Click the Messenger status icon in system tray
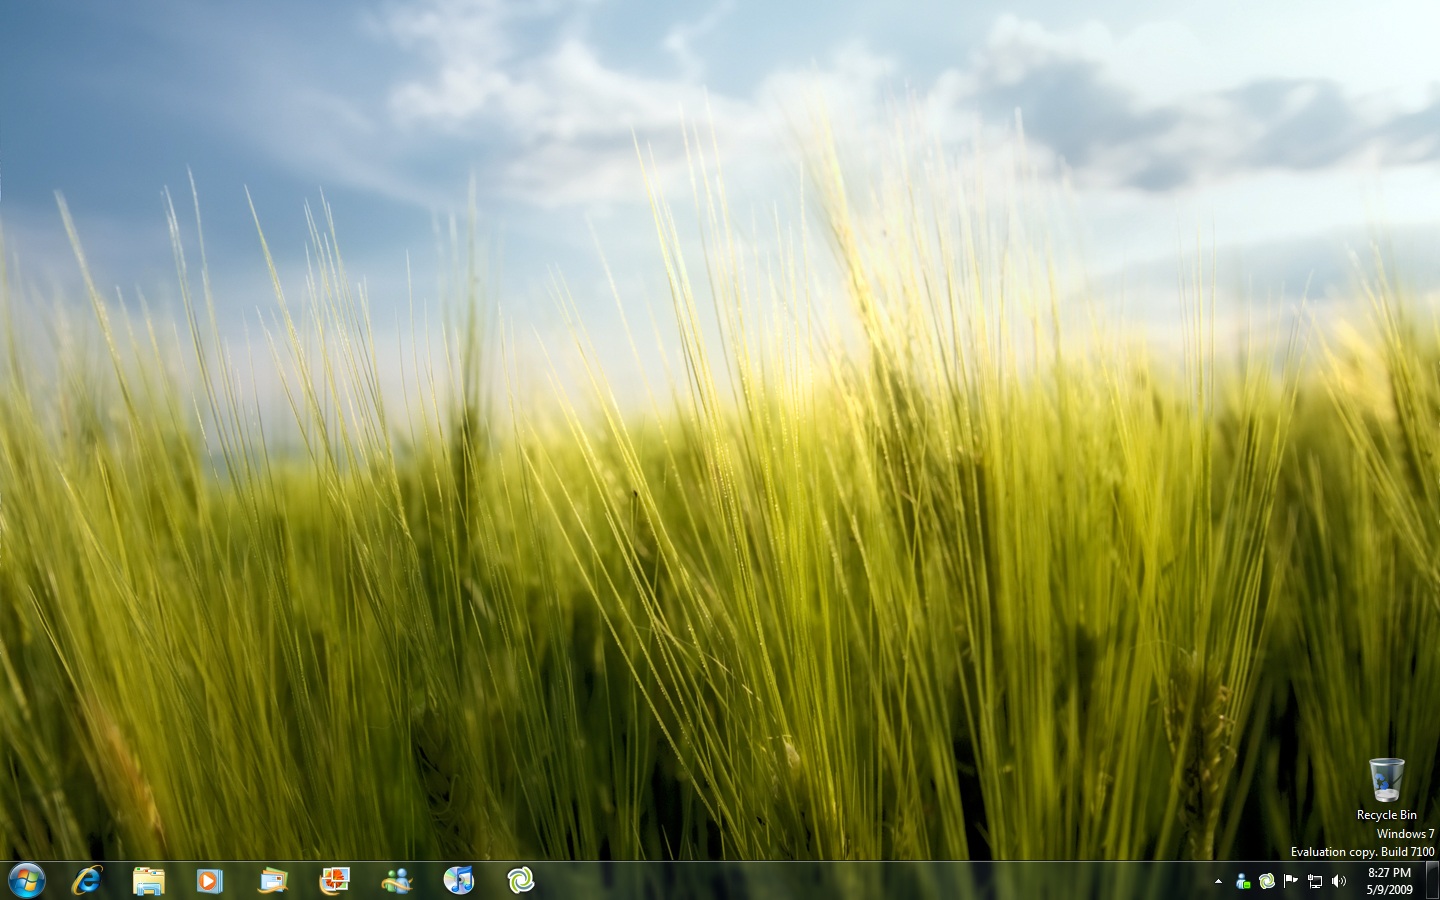Image resolution: width=1440 pixels, height=900 pixels. [x=1242, y=881]
